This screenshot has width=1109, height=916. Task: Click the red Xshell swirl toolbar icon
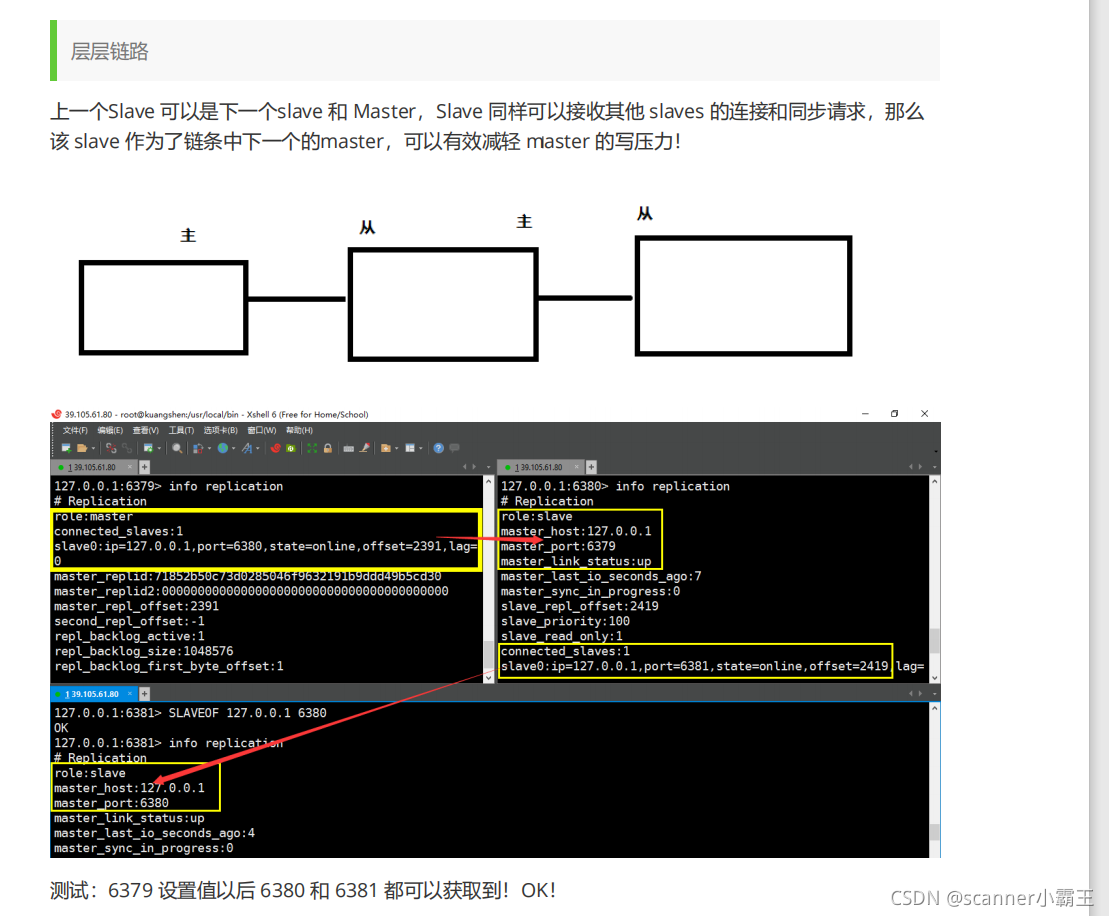click(276, 448)
